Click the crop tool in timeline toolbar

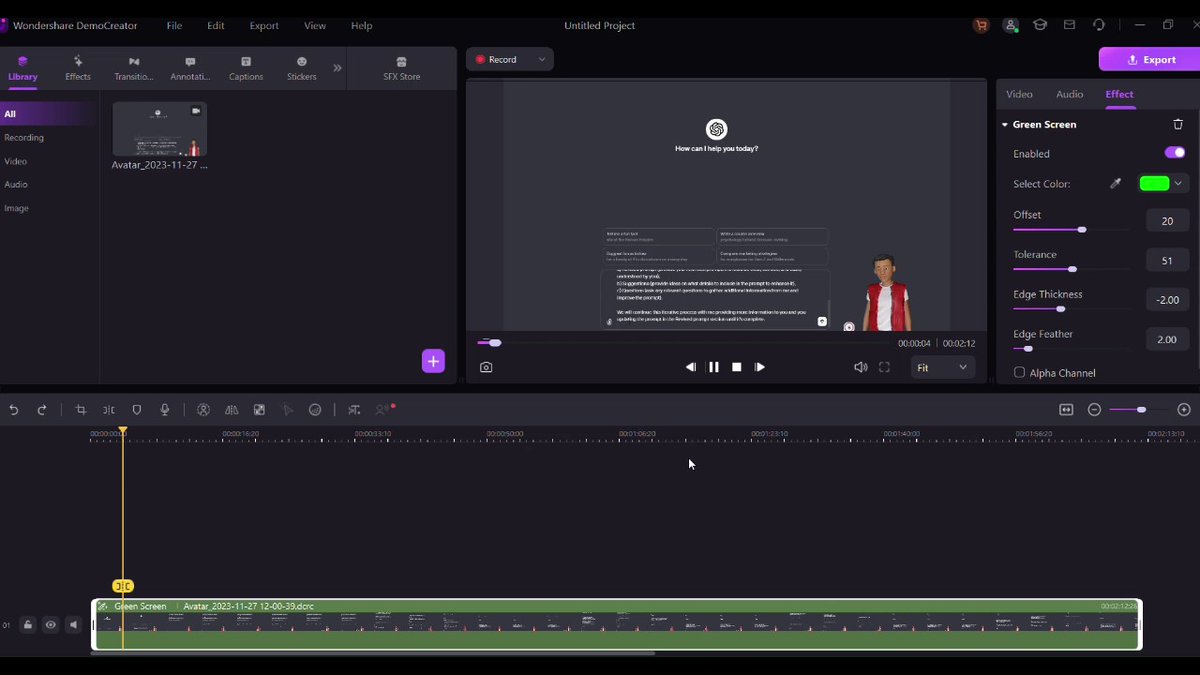point(81,410)
